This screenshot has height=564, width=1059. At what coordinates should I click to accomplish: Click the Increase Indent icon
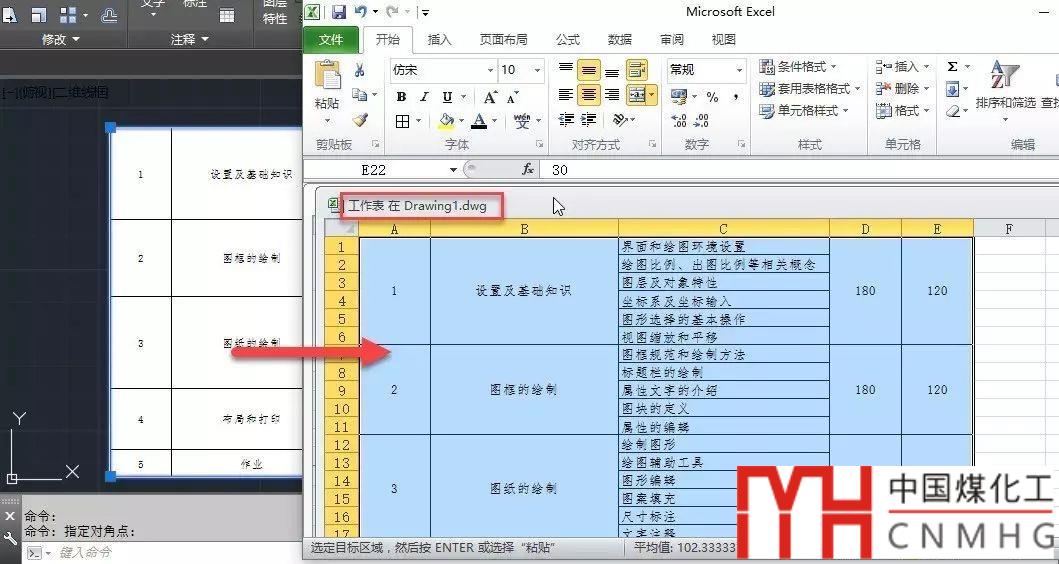tap(589, 120)
